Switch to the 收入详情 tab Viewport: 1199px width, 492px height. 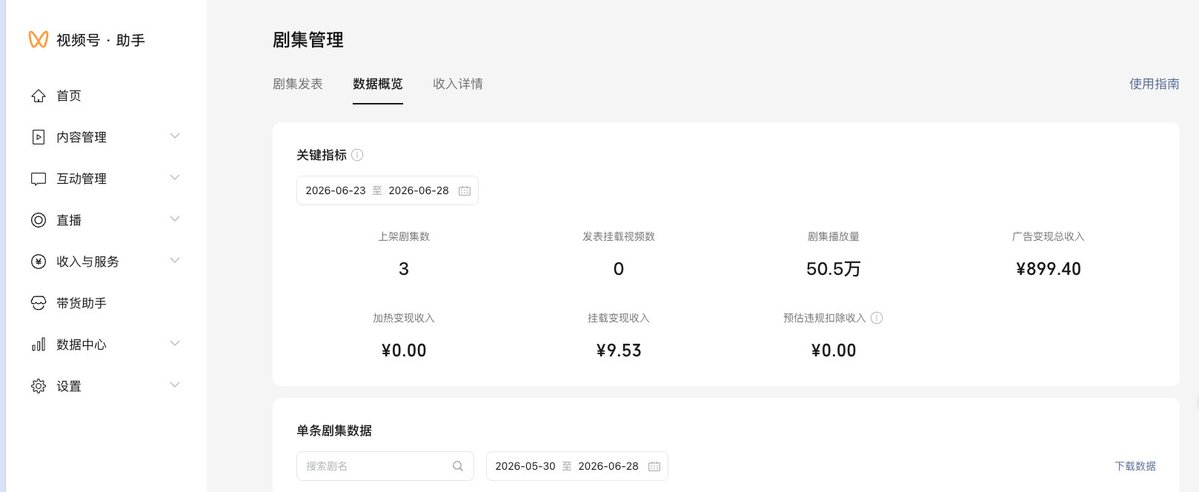click(x=458, y=84)
